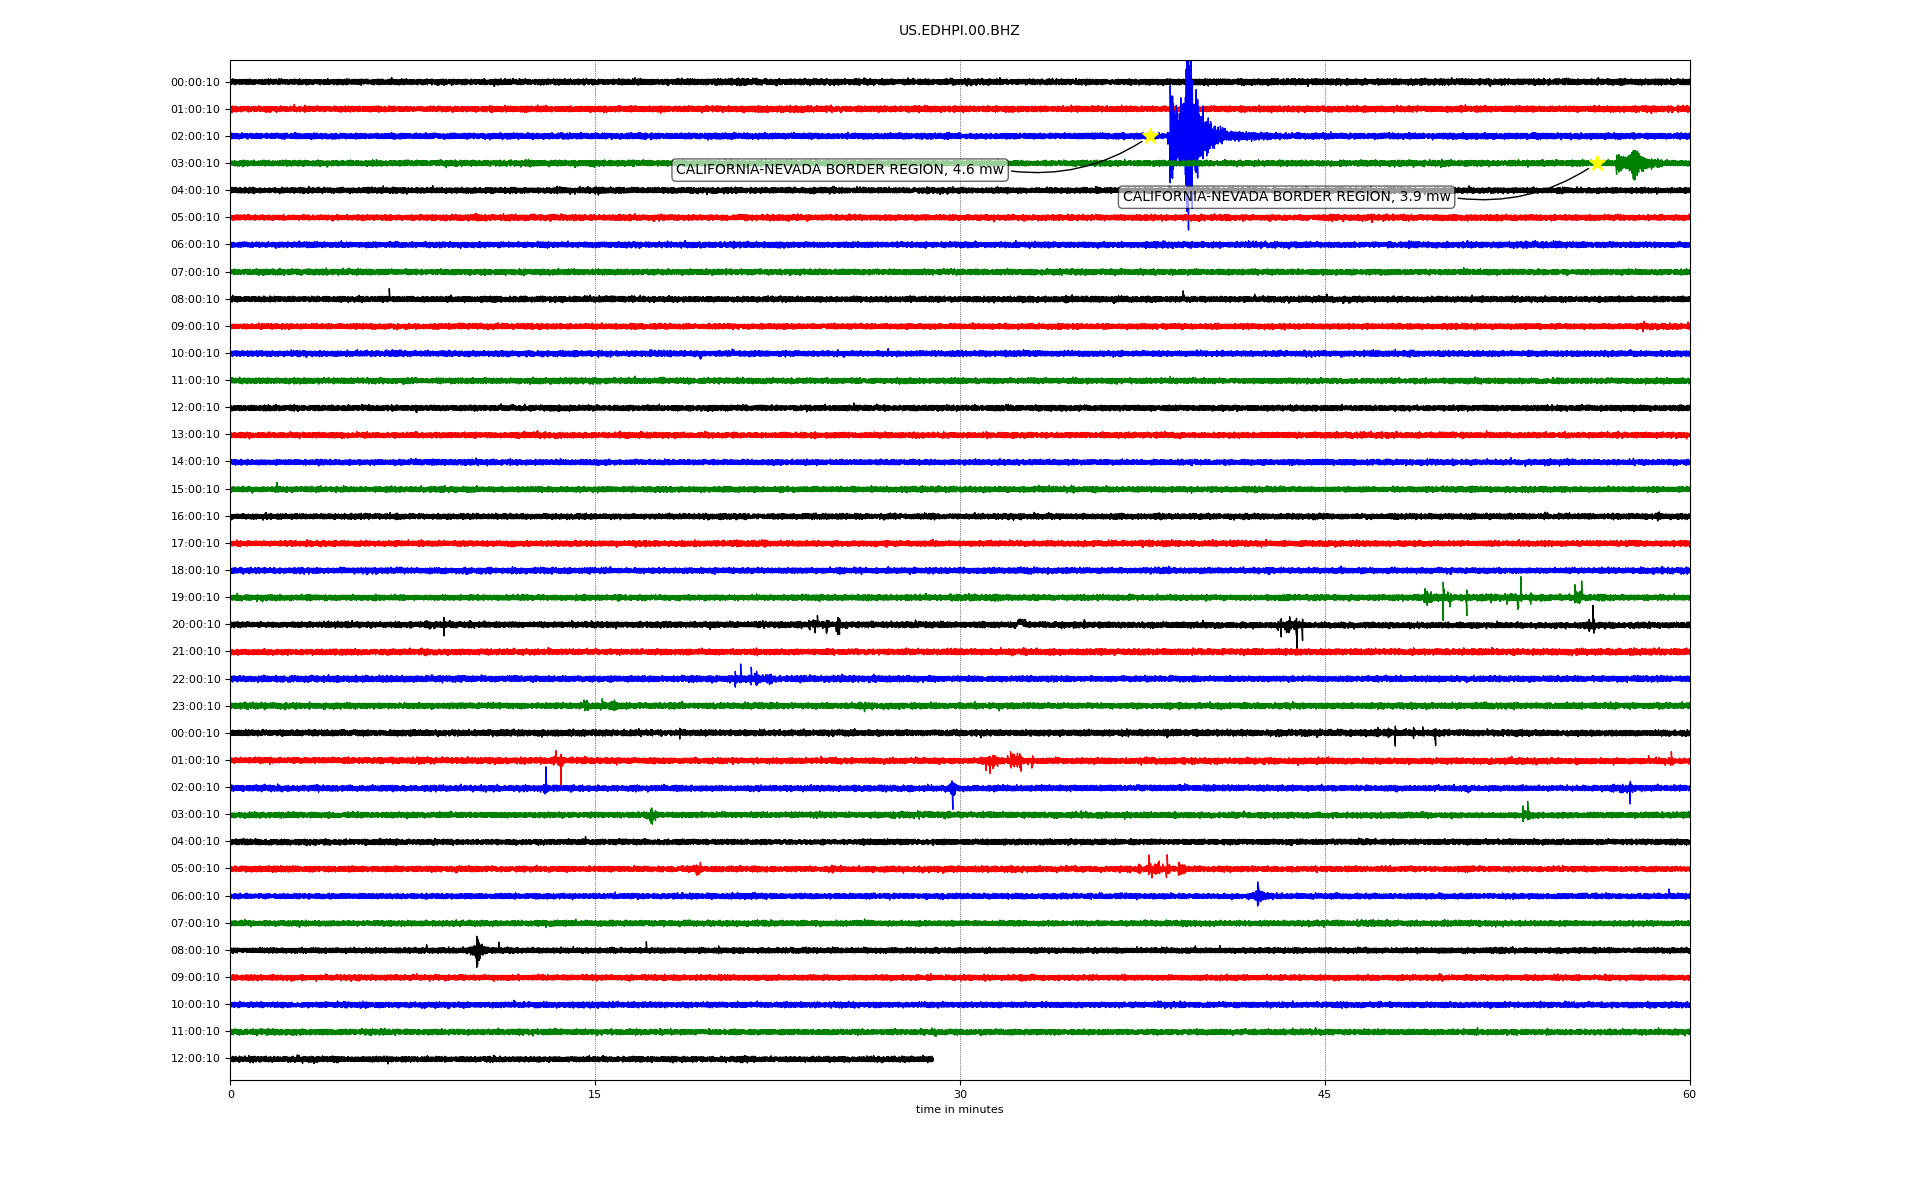Select the 21:00:10 trace label
This screenshot has height=1200, width=1920.
pyautogui.click(x=195, y=652)
